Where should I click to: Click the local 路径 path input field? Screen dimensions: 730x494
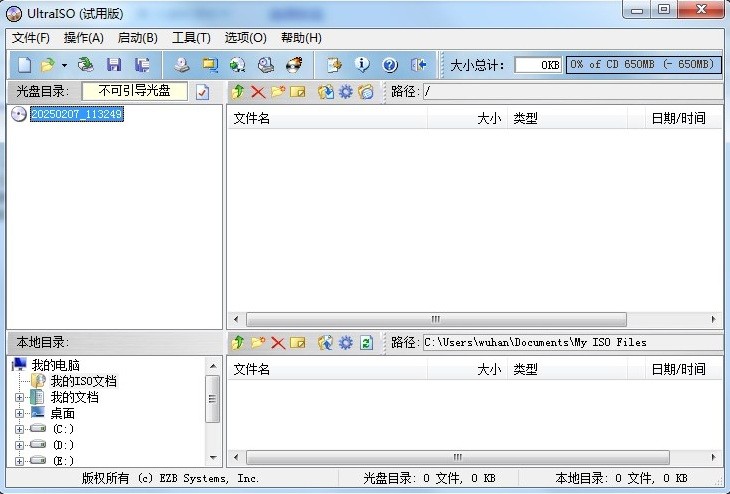point(570,342)
